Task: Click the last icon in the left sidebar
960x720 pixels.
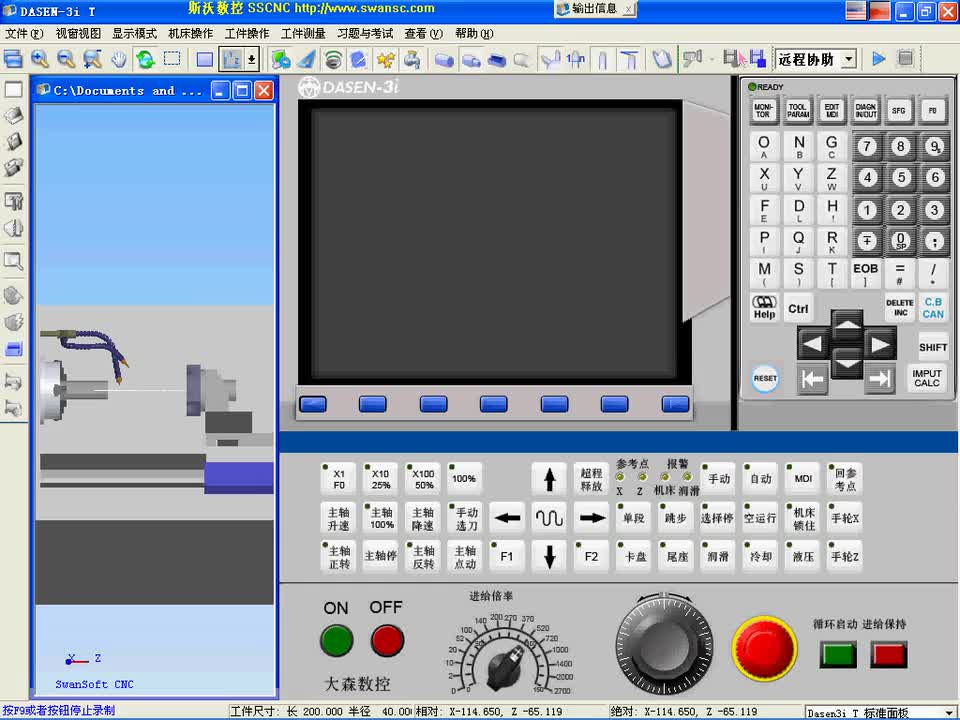Action: [13, 407]
